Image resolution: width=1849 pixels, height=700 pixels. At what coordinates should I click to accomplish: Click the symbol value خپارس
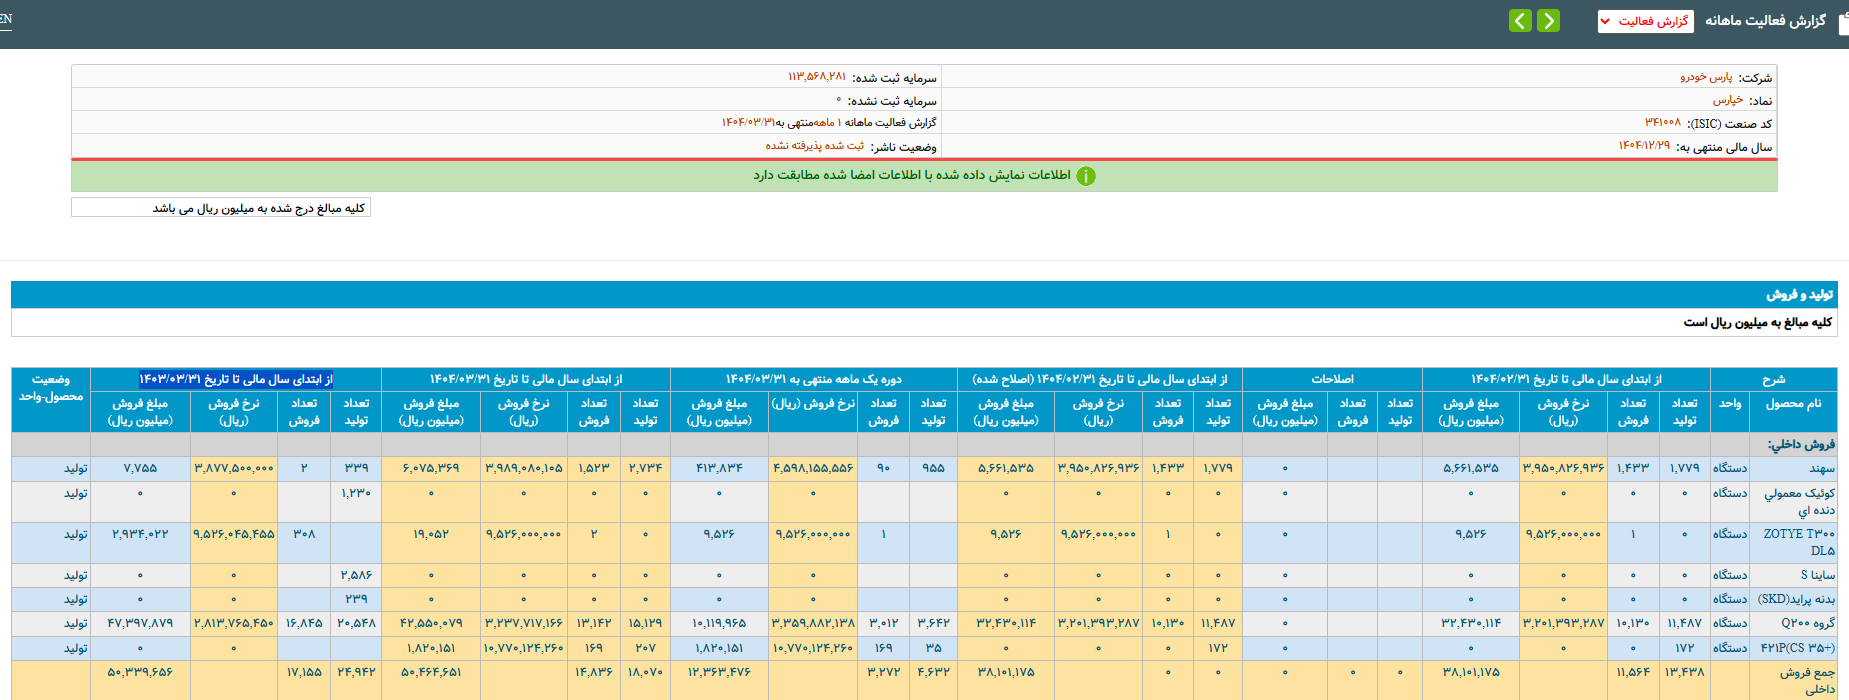[1727, 100]
